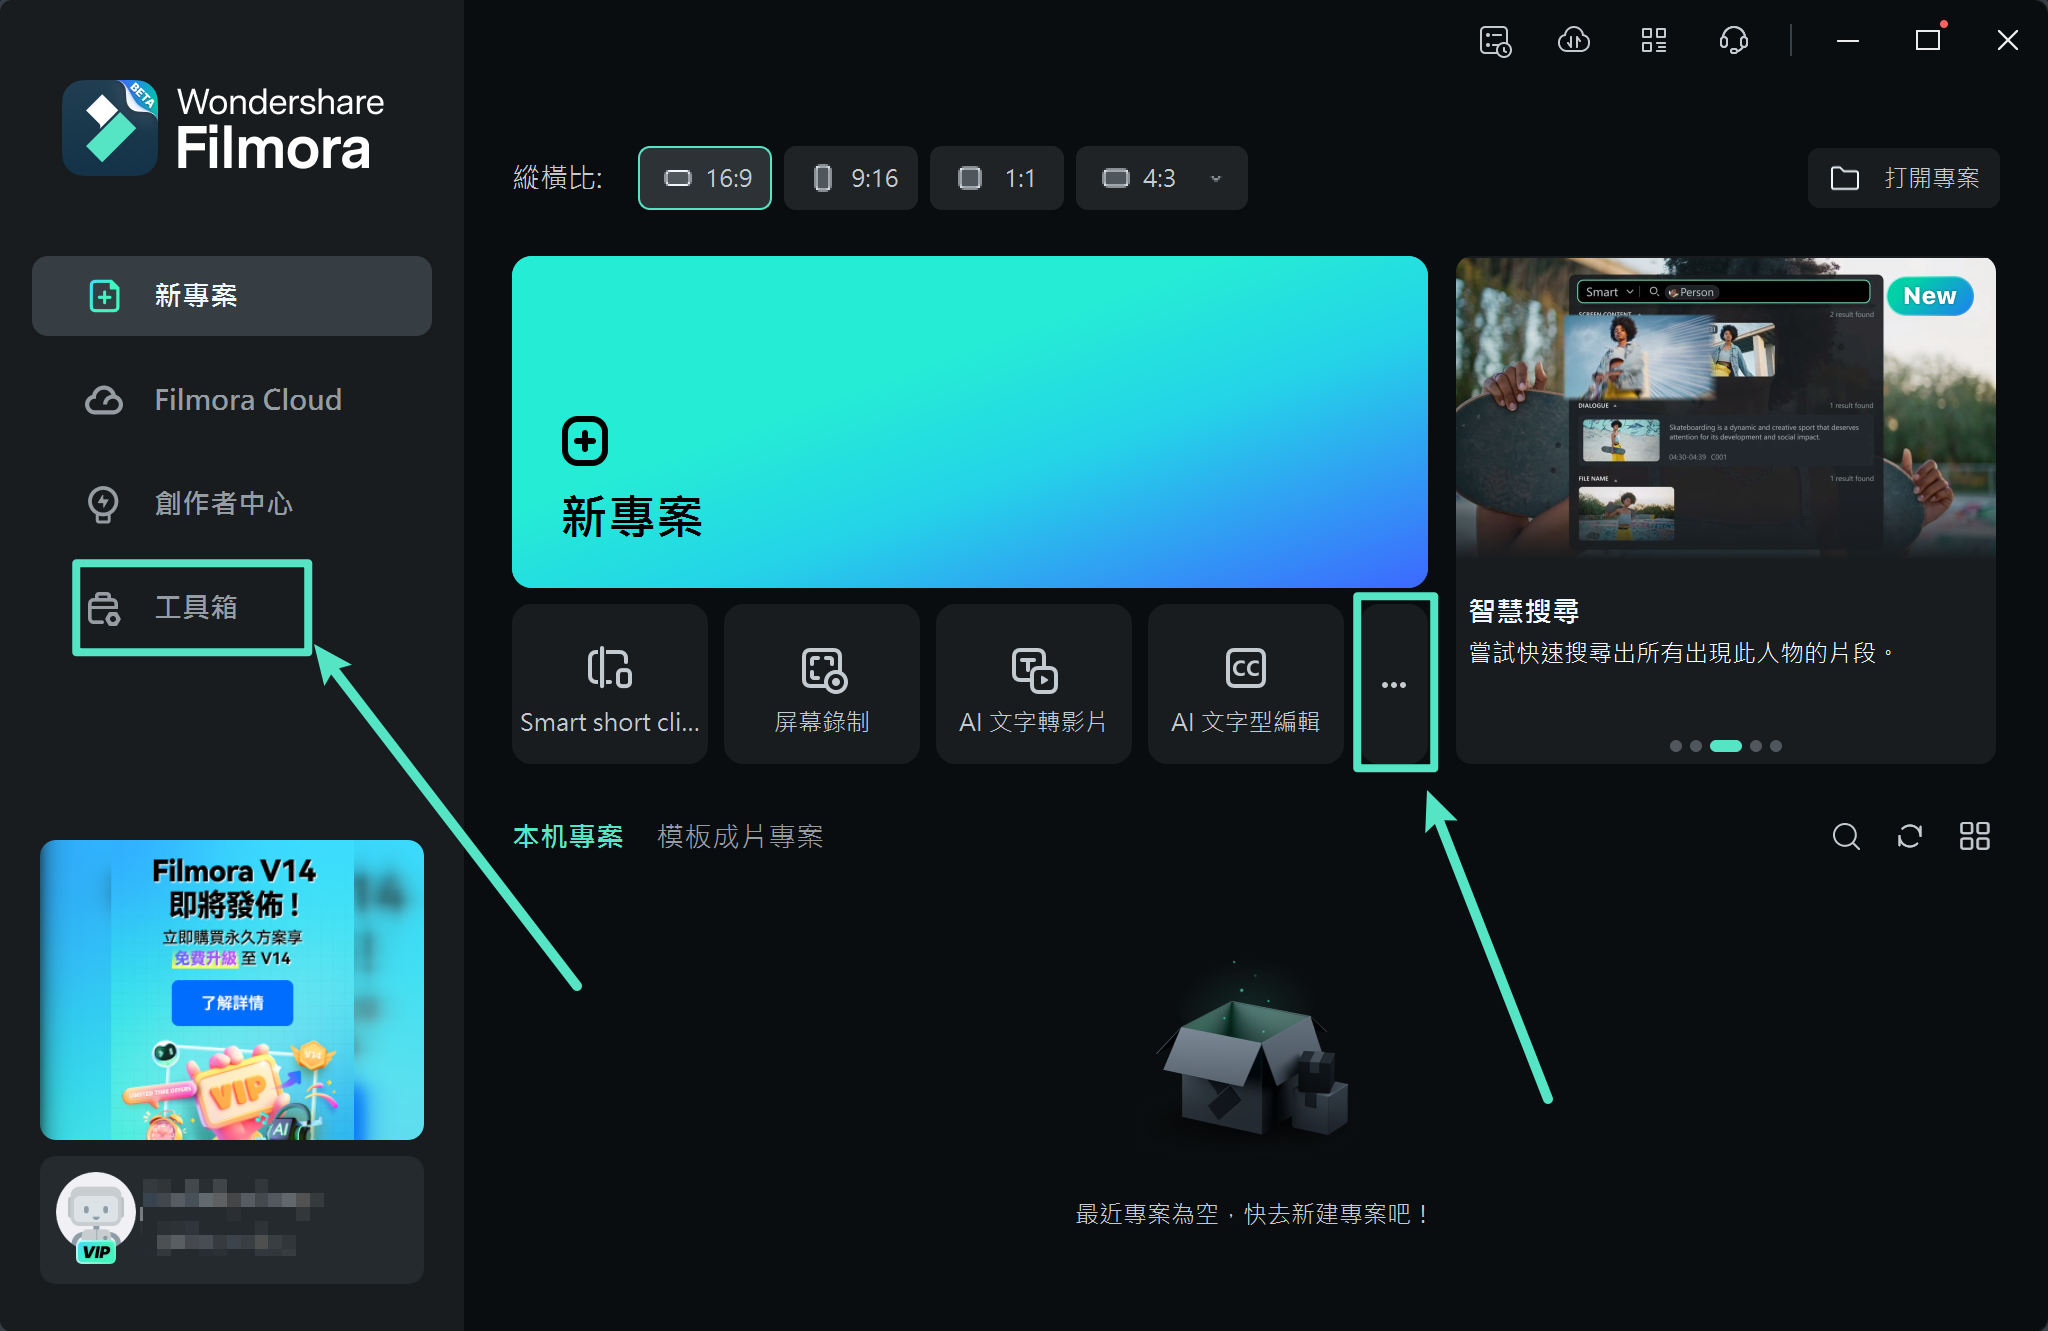This screenshot has width=2048, height=1331.
Task: Click the 打開專案 button
Action: tap(1904, 178)
